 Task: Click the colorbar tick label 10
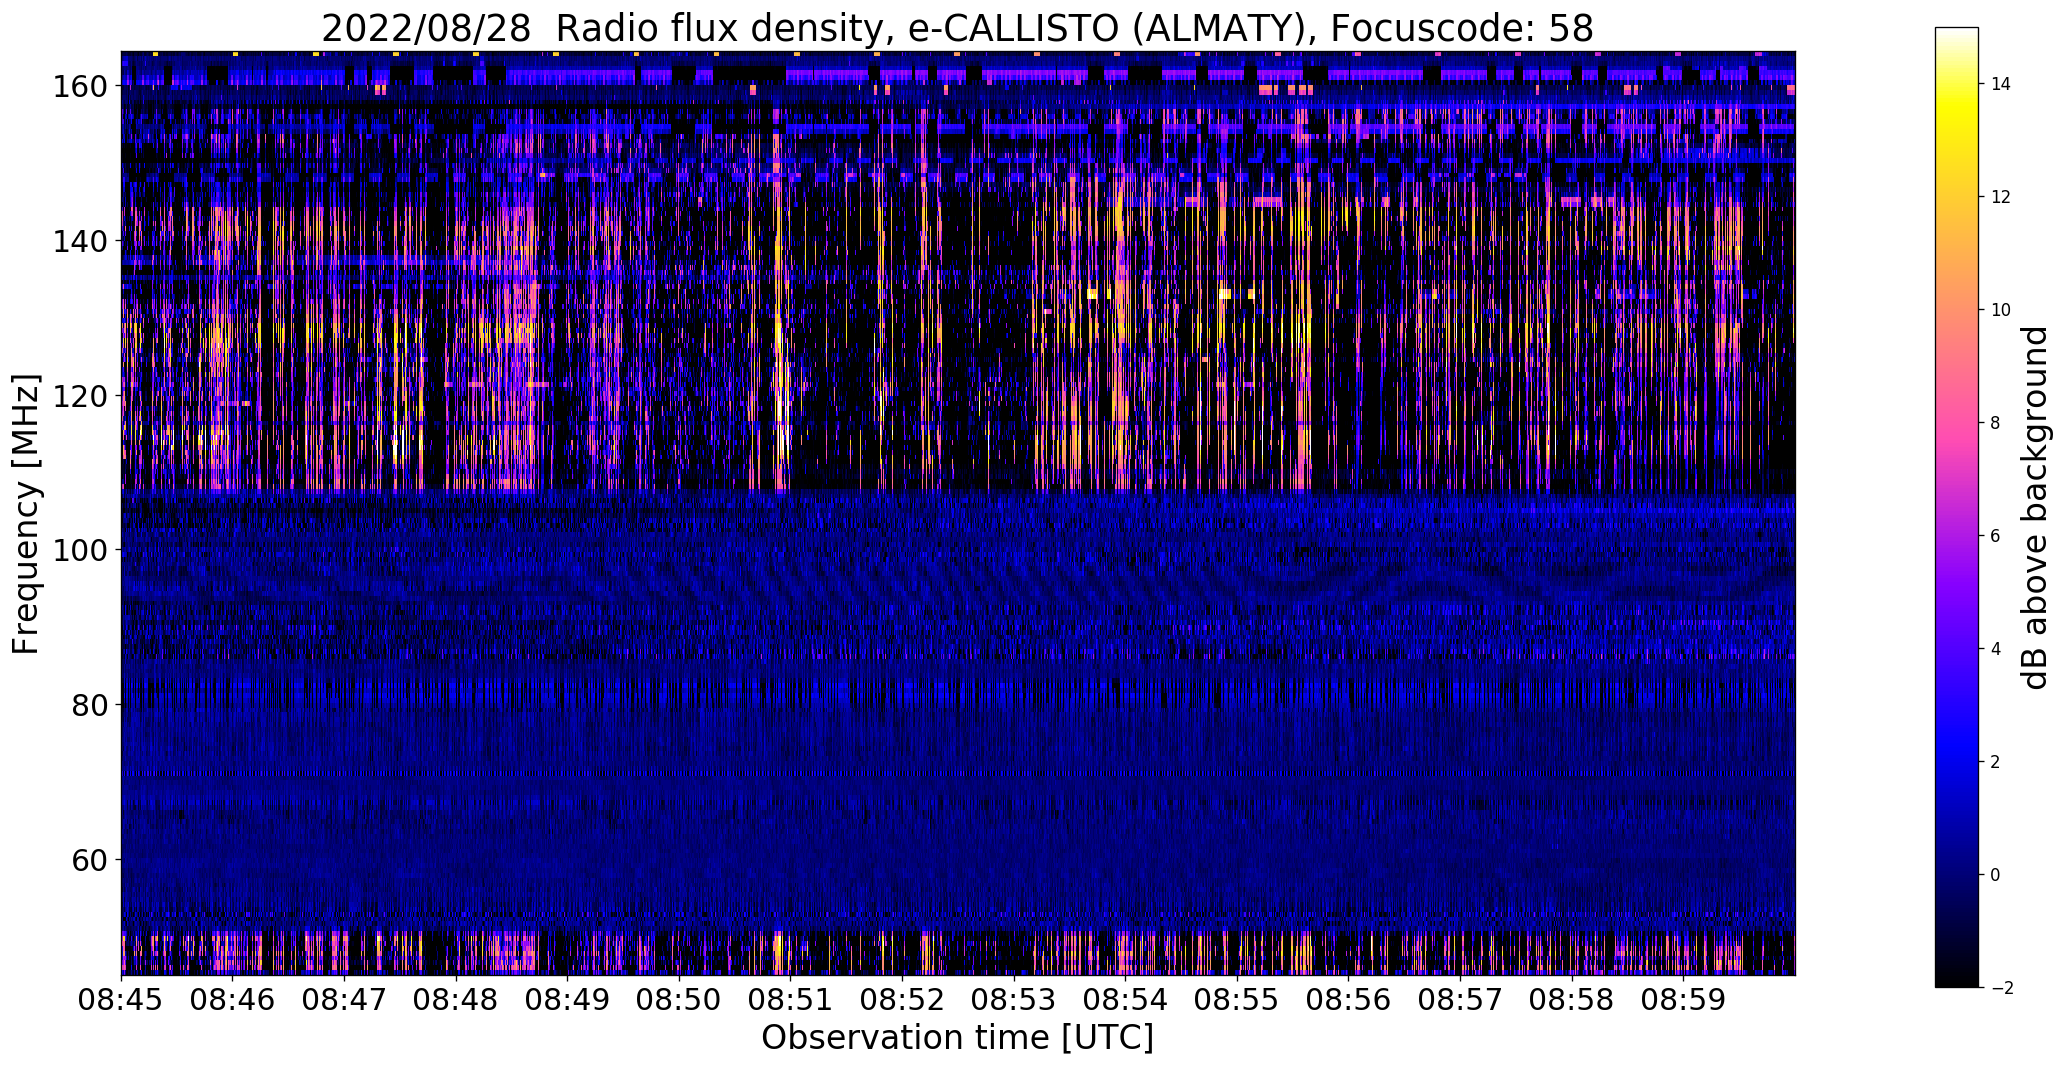click(2001, 310)
